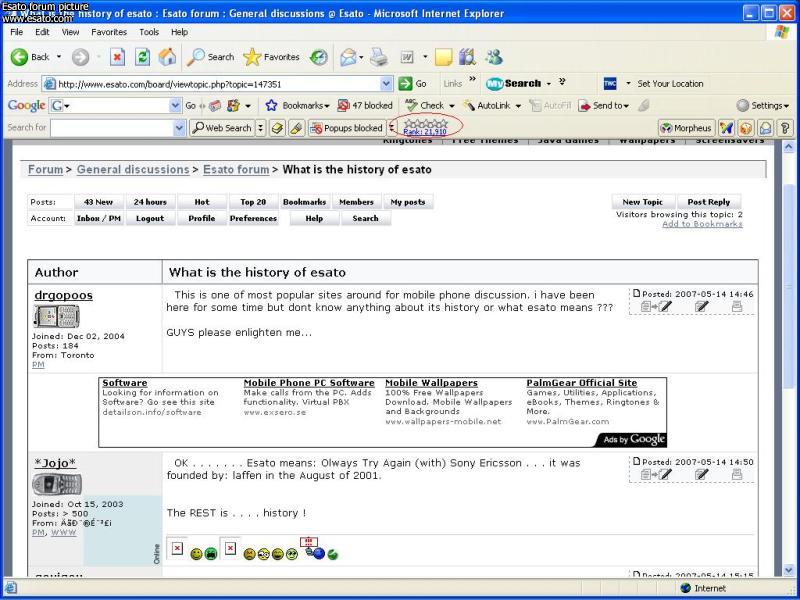Expand the AutoLink dropdown arrow
800x600 pixels.
(518, 106)
